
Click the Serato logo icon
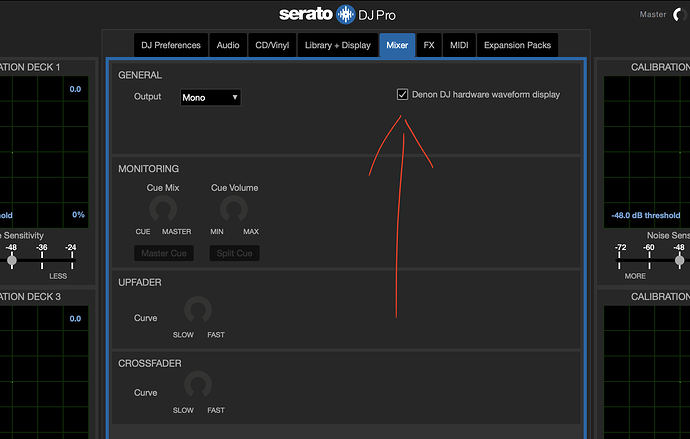pyautogui.click(x=345, y=15)
